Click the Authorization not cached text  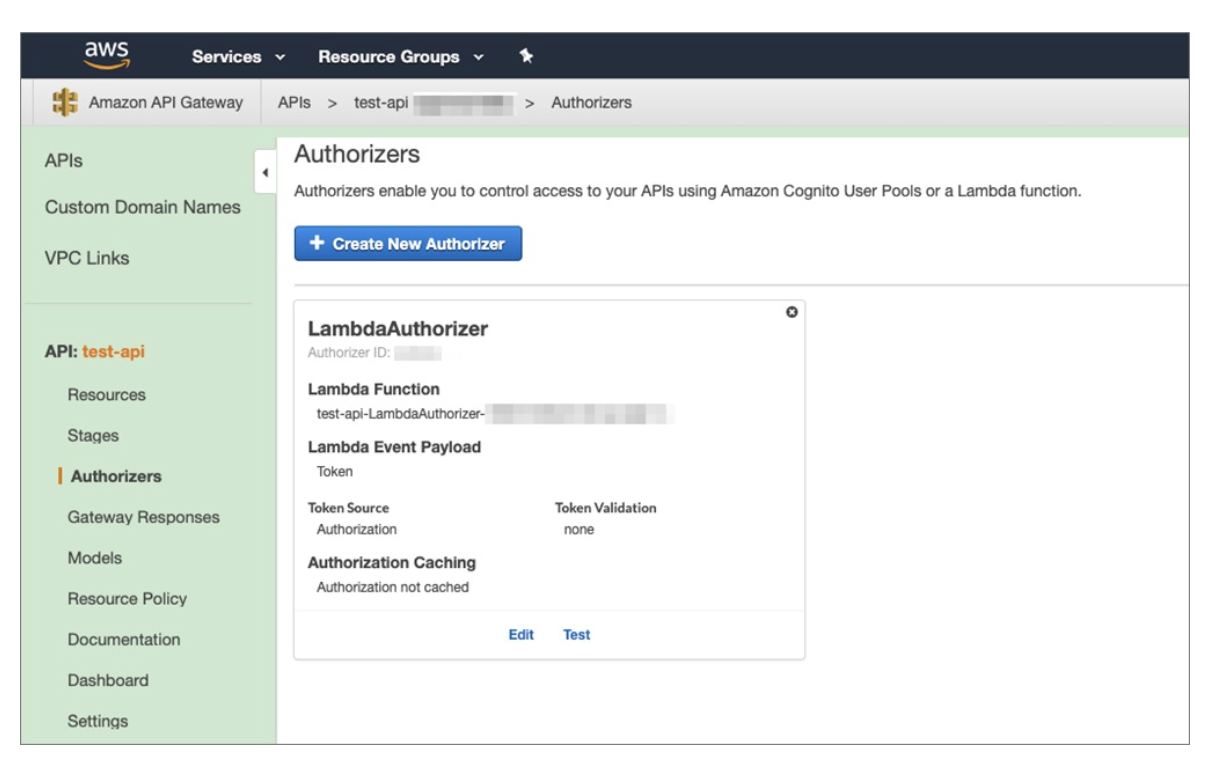[x=393, y=587]
